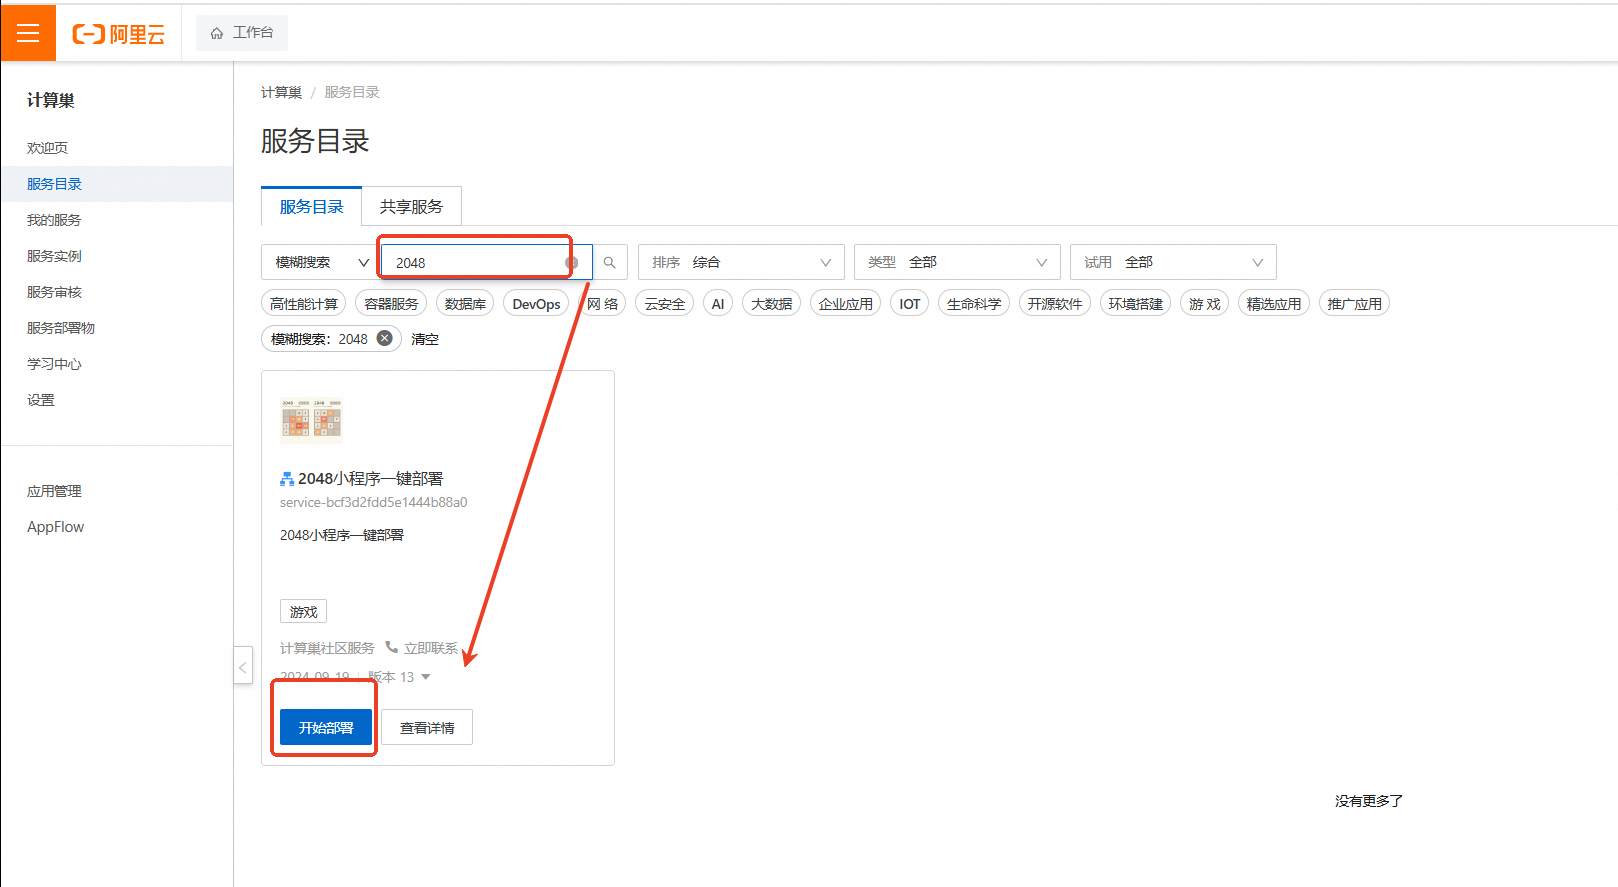Click the 2048 game thumbnail image

tap(311, 419)
